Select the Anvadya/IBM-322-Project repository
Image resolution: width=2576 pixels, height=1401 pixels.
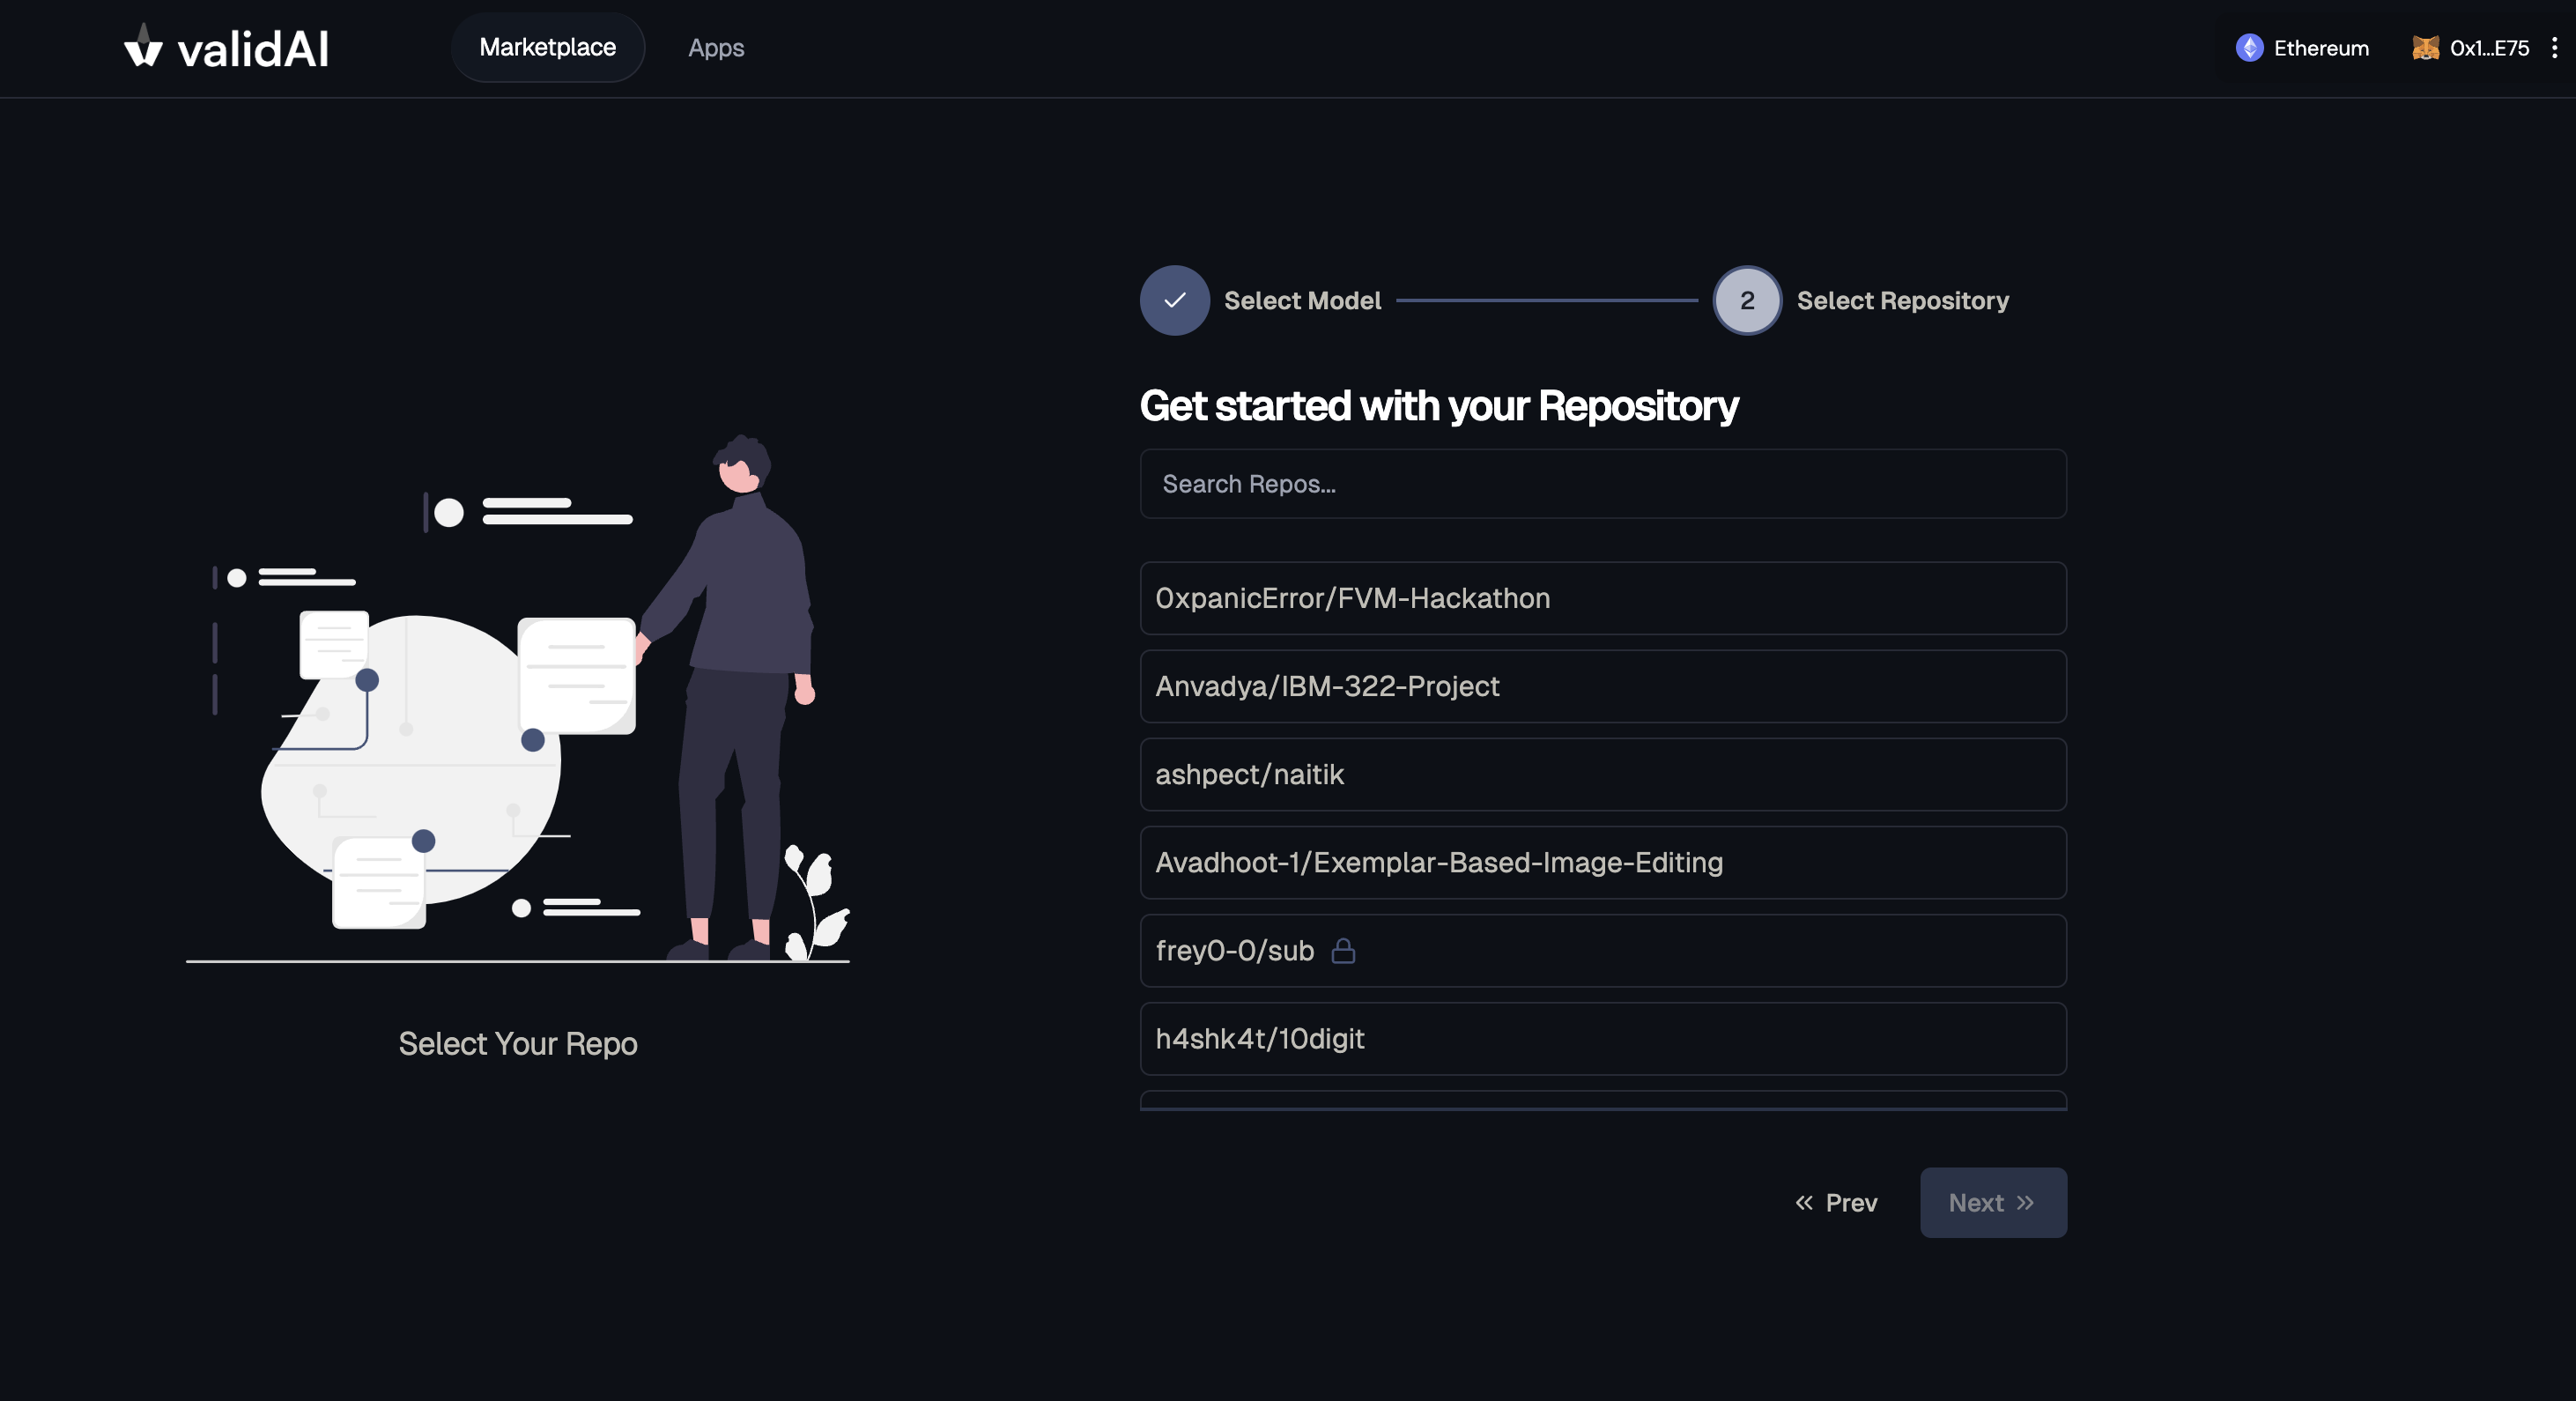[1602, 686]
